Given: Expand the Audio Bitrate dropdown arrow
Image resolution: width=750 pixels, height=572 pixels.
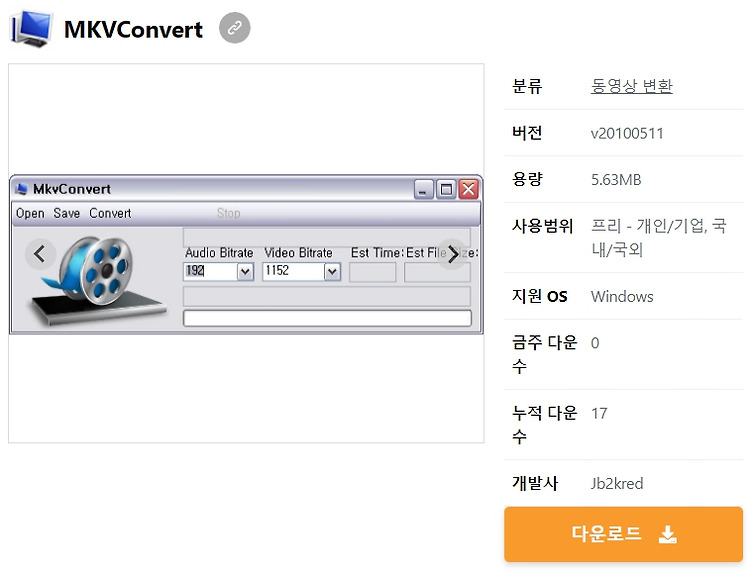Looking at the screenshot, I should coord(245,272).
